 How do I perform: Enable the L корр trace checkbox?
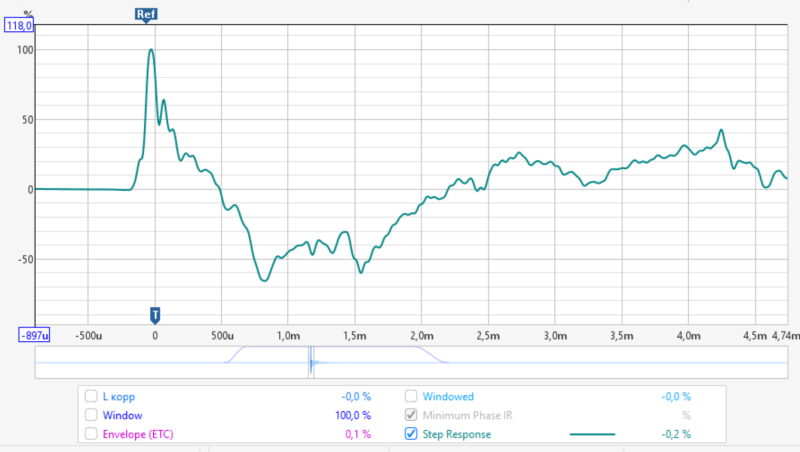coord(92,396)
